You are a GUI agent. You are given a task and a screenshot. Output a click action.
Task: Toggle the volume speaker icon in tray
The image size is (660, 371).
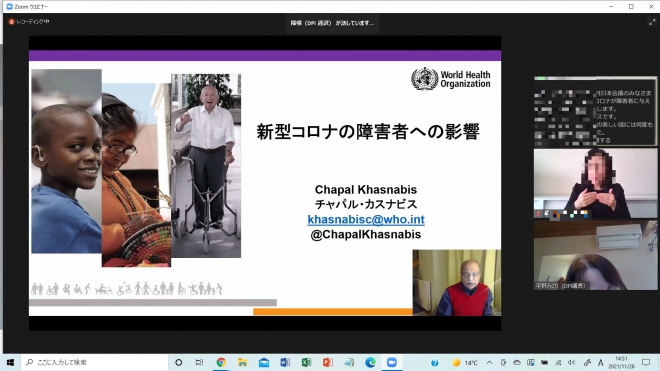click(571, 363)
